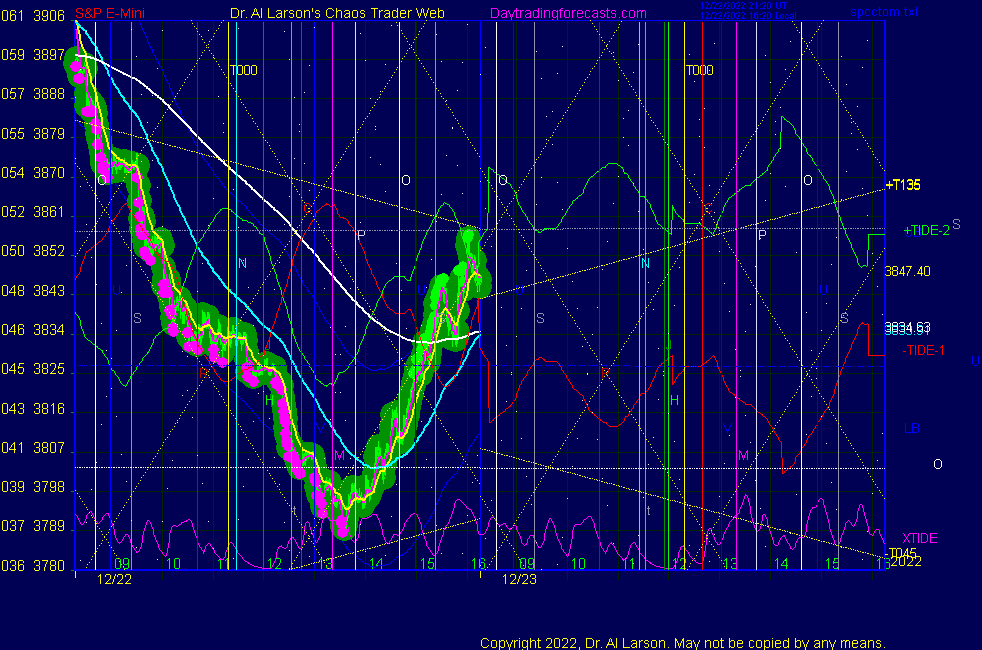Image resolution: width=982 pixels, height=650 pixels.
Task: Click the 059 3897 price axis label
Action: tap(33, 55)
